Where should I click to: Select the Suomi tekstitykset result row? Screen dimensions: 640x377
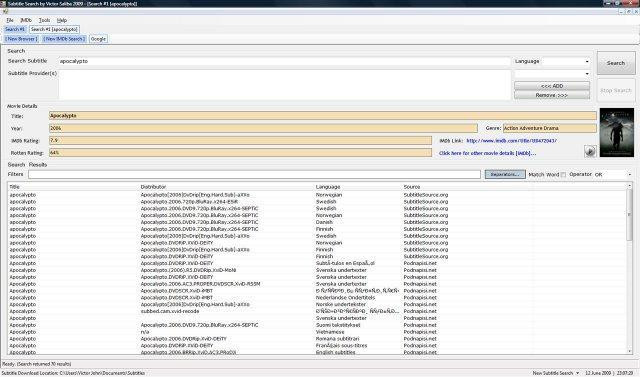(317, 325)
